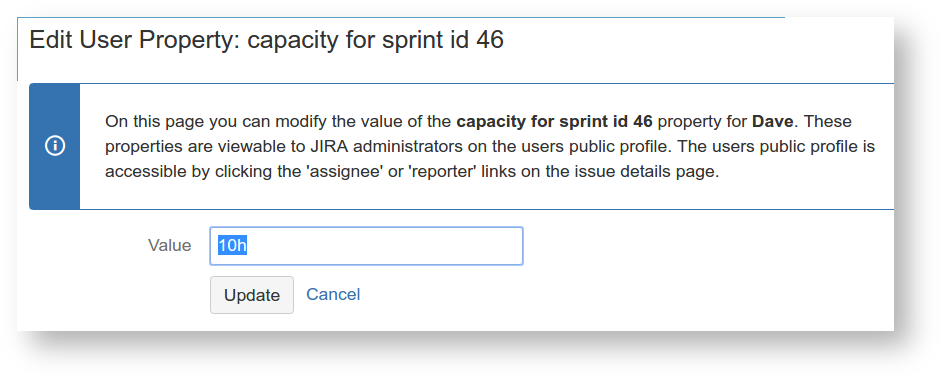Click the bold name "Dave" in message

pyautogui.click(x=773, y=121)
